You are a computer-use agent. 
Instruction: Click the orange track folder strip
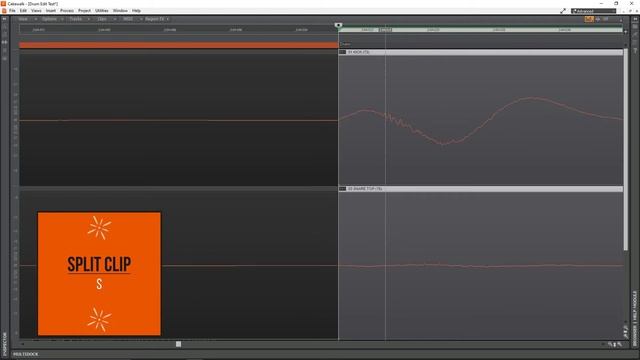[178, 45]
